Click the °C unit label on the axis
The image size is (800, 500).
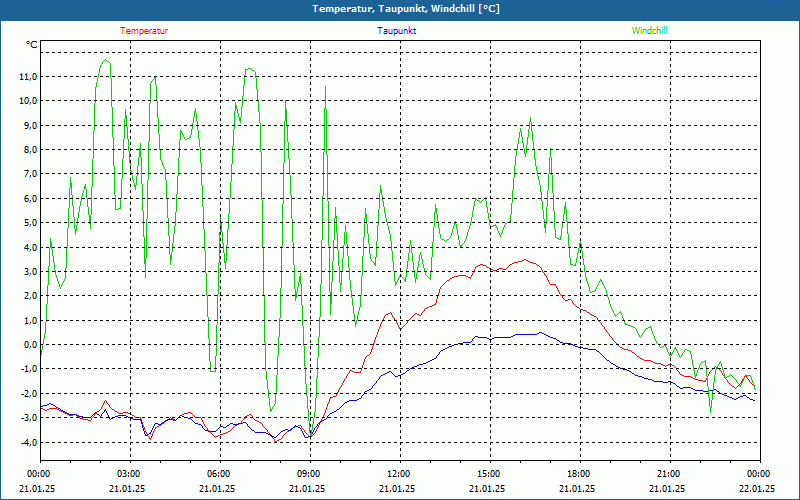[x=32, y=45]
